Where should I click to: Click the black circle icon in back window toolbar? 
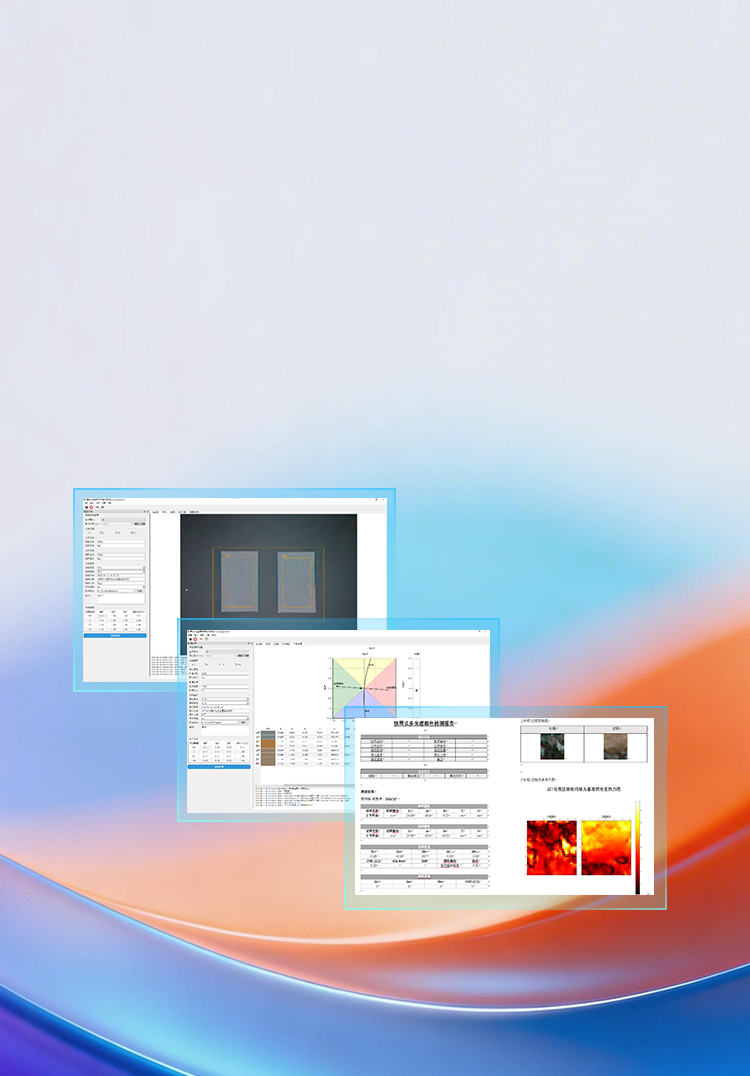(86, 507)
